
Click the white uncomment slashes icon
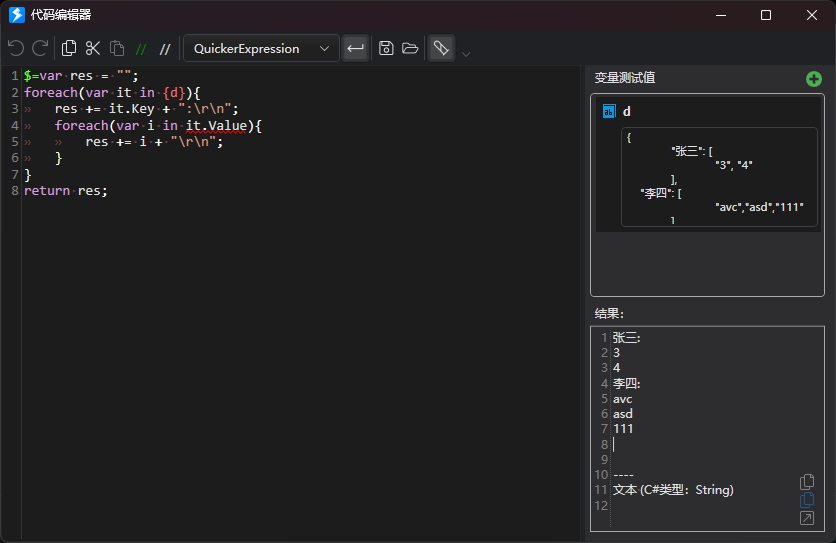[x=165, y=50]
